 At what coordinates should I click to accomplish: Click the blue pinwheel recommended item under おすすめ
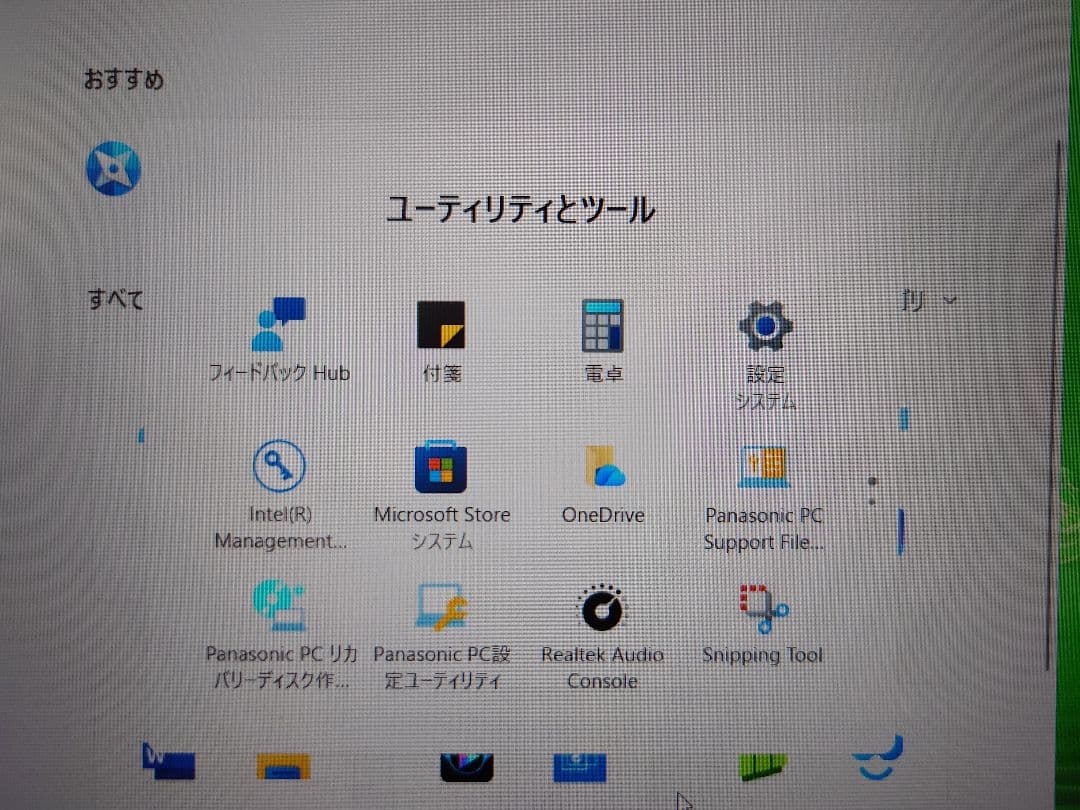click(x=113, y=167)
